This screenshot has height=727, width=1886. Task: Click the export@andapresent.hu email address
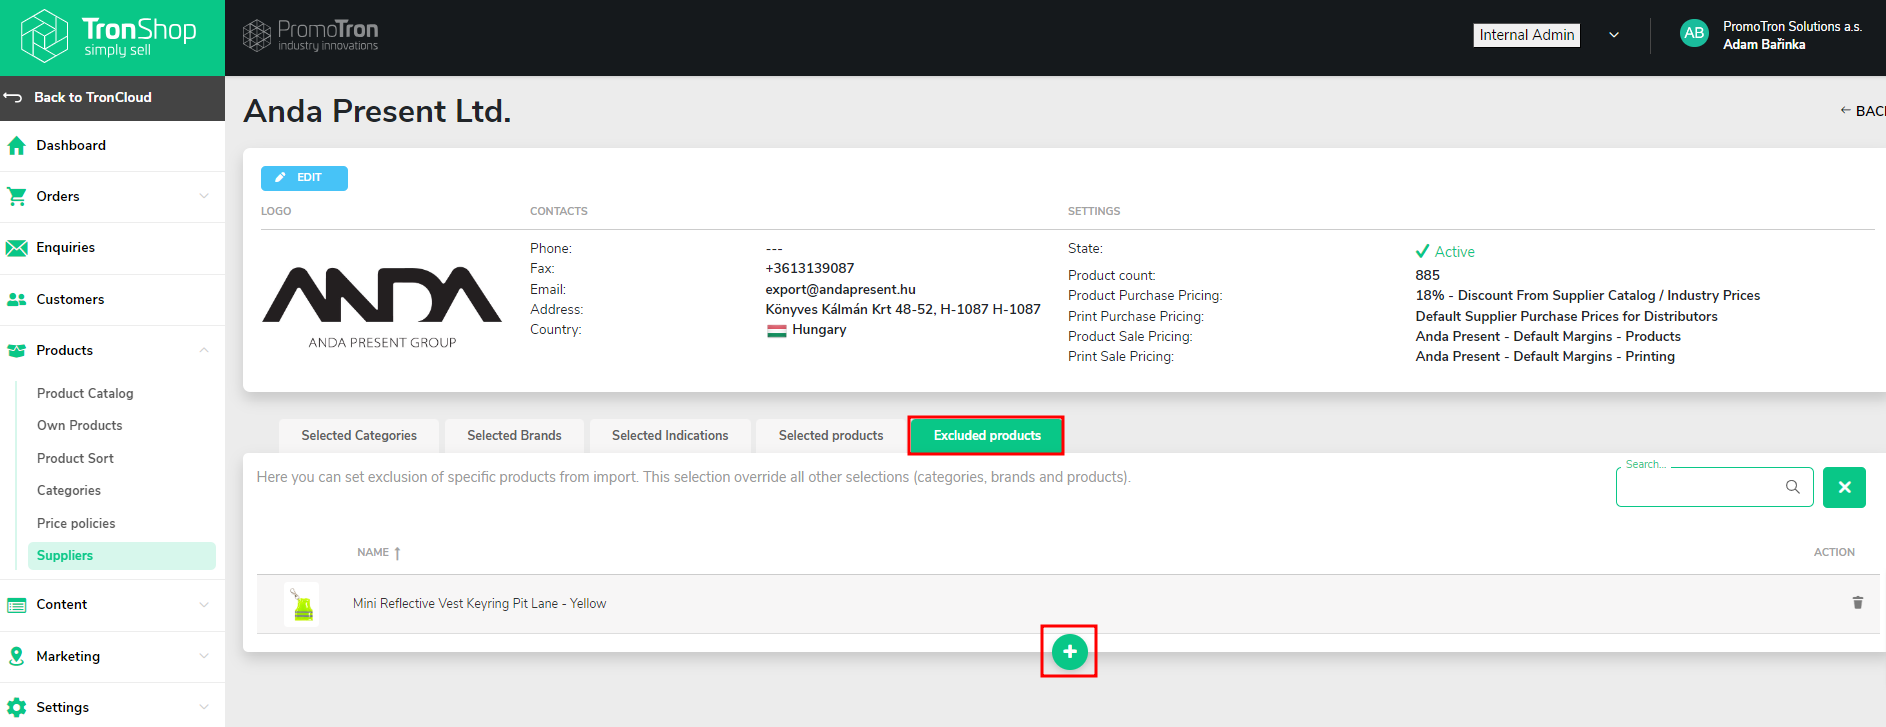[x=840, y=289]
